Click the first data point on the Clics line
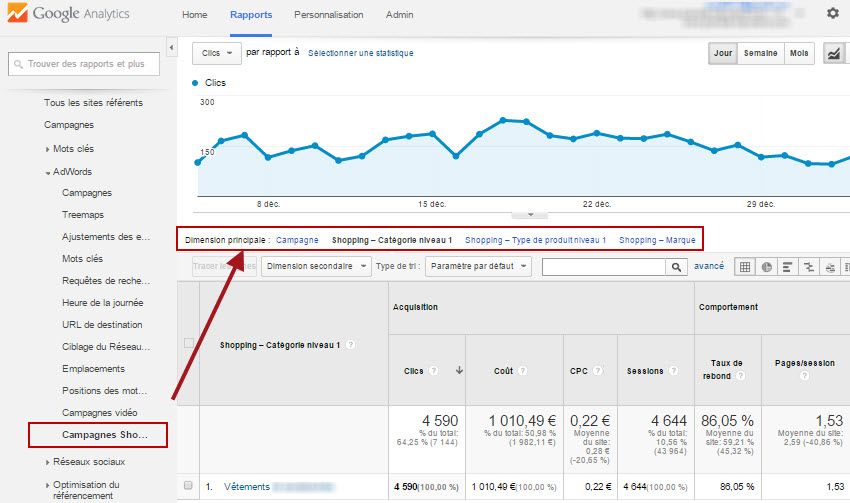The width and height of the screenshot is (850, 503). pos(198,162)
